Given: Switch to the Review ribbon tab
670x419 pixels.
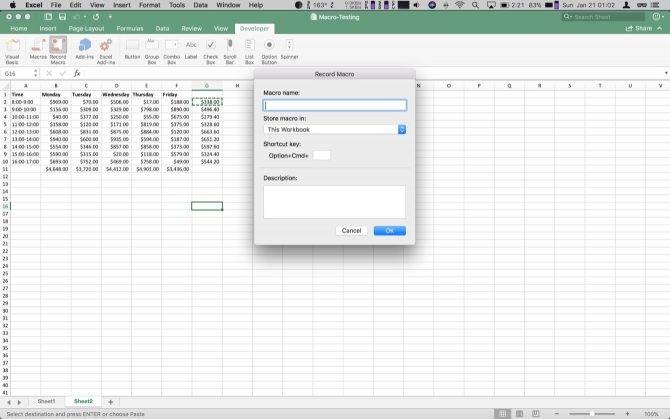Looking at the screenshot, I should (x=191, y=28).
